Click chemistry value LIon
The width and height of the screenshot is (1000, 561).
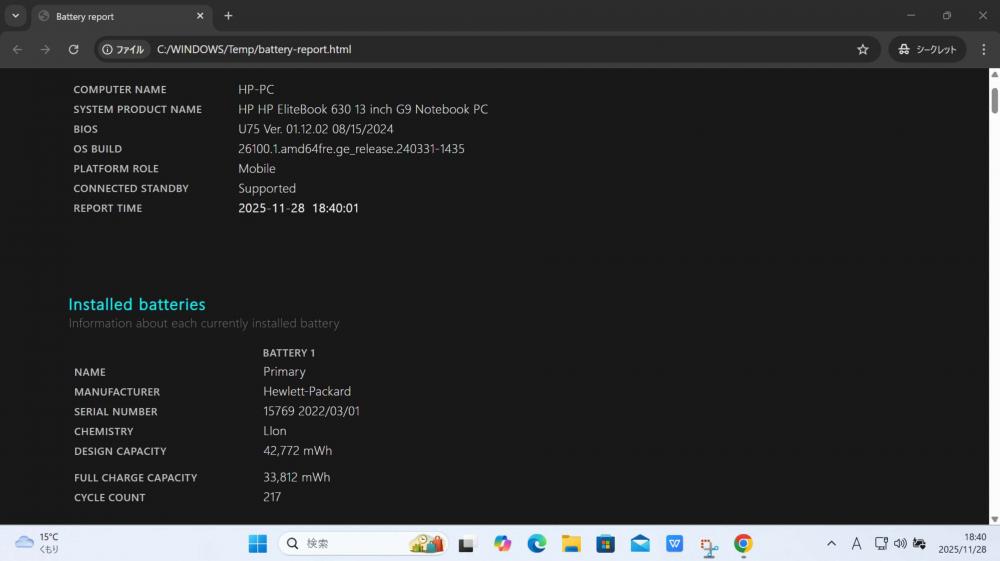274,431
